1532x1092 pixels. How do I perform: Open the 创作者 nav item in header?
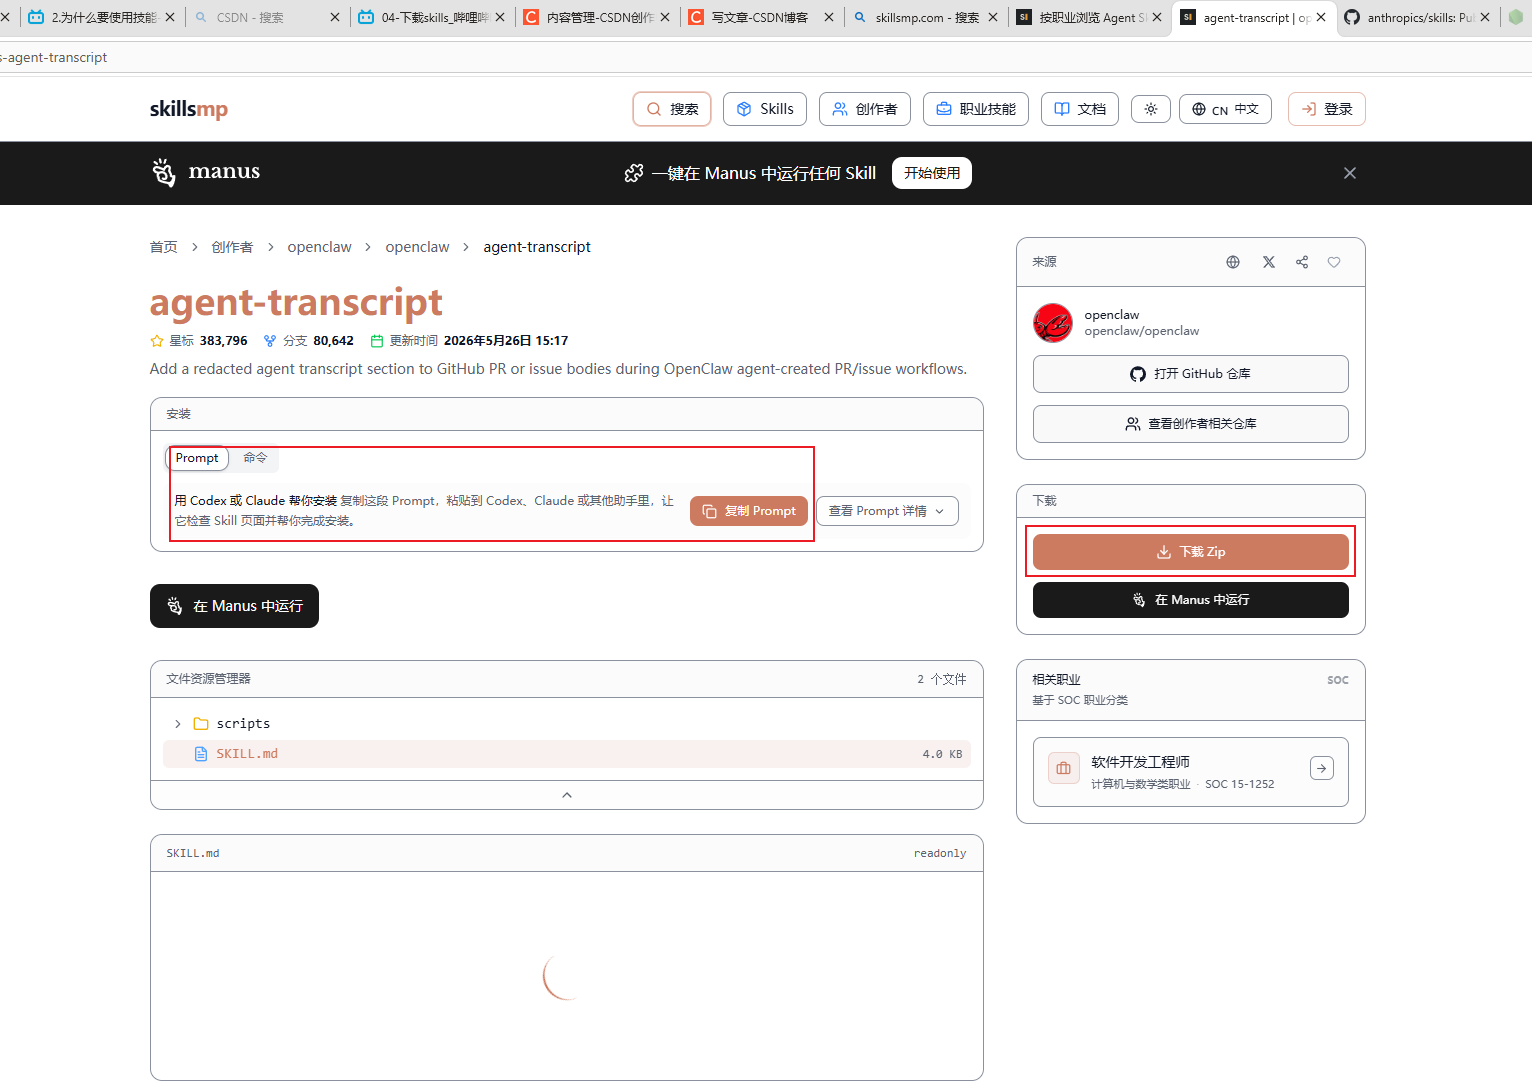(x=865, y=109)
